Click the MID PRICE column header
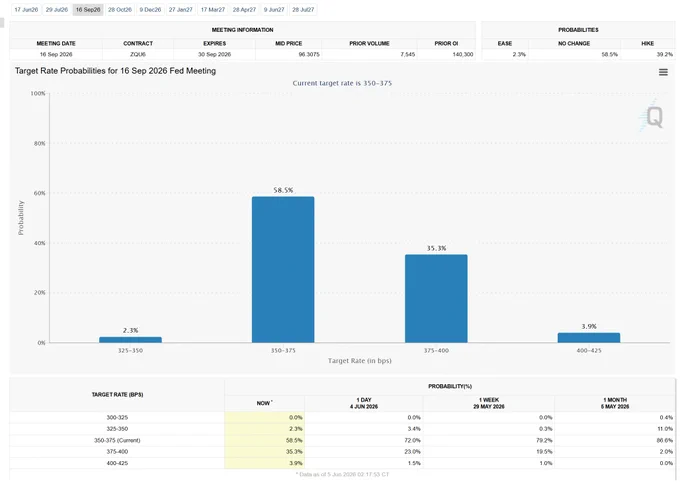Viewport: 680px width, 483px height. point(288,43)
